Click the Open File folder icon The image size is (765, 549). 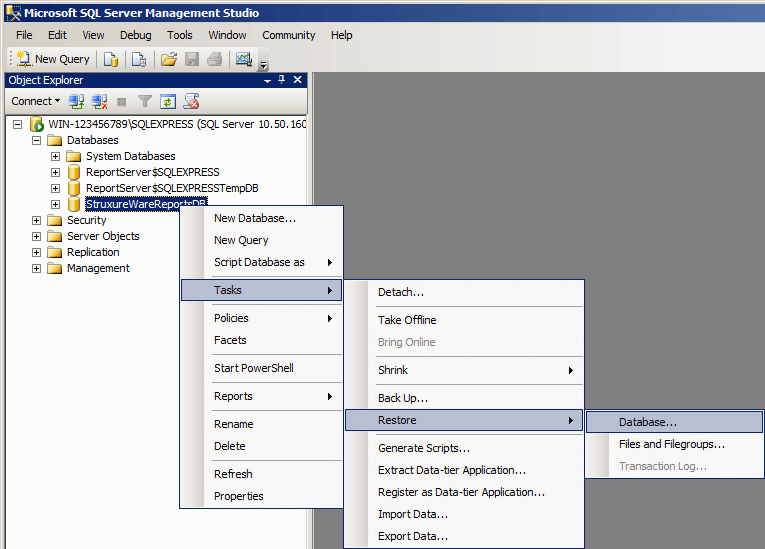coord(169,59)
